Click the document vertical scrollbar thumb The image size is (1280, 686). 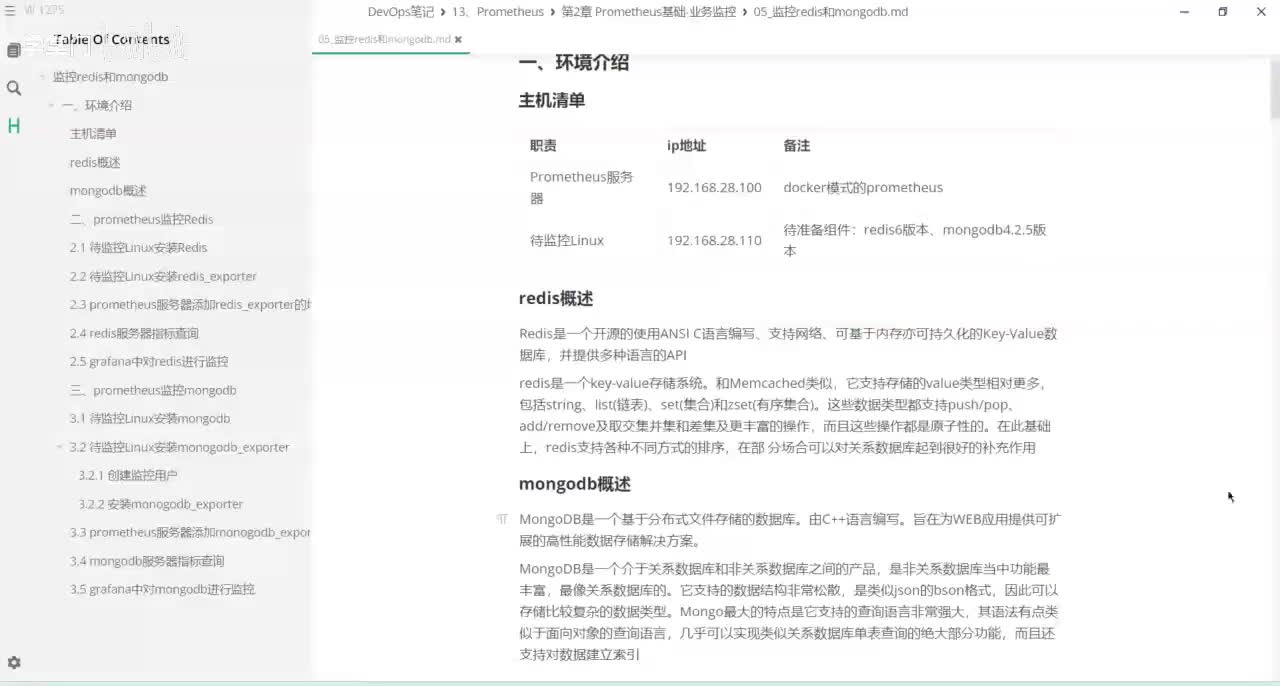click(x=1274, y=90)
